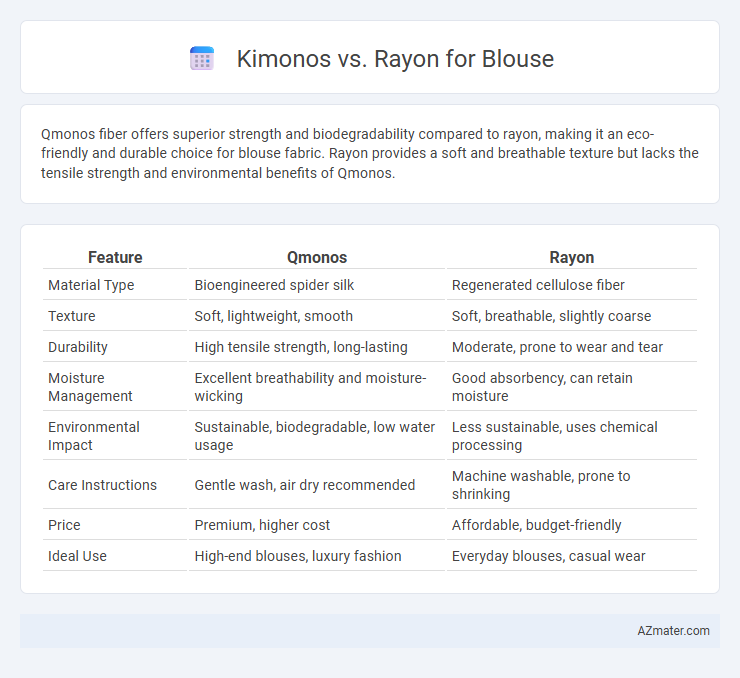Click 'Less sustainable, uses chemical processing' cell

tap(554, 436)
